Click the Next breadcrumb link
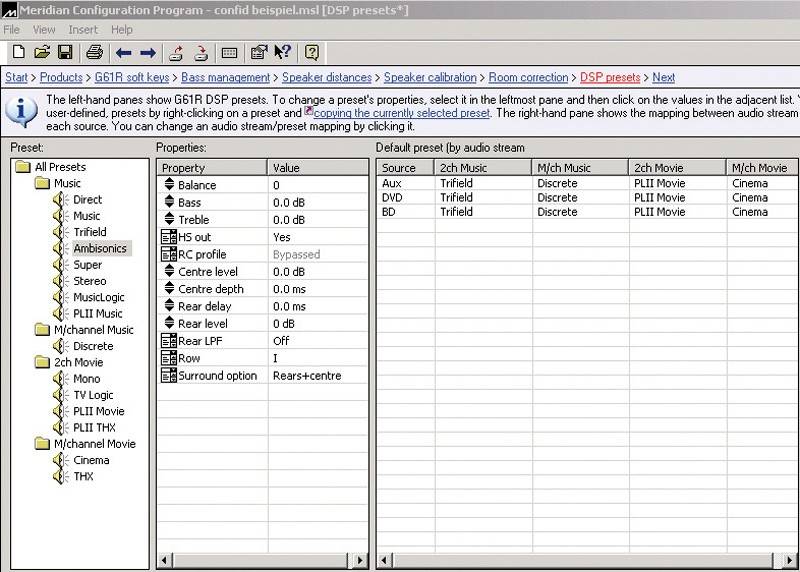The image size is (800, 572). pos(663,77)
